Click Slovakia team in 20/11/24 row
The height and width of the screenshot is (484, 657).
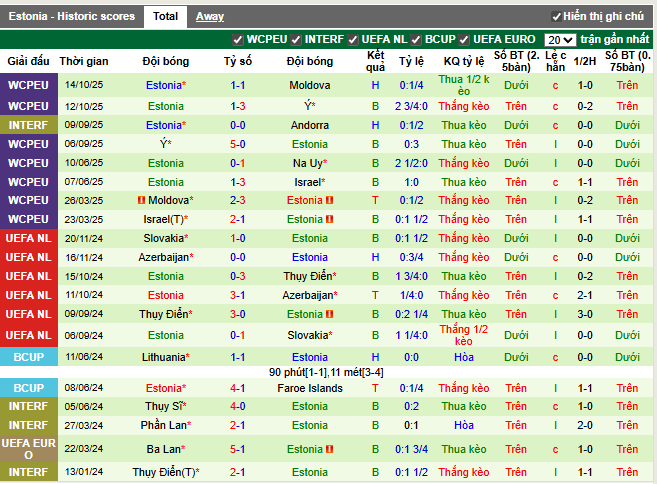point(166,238)
